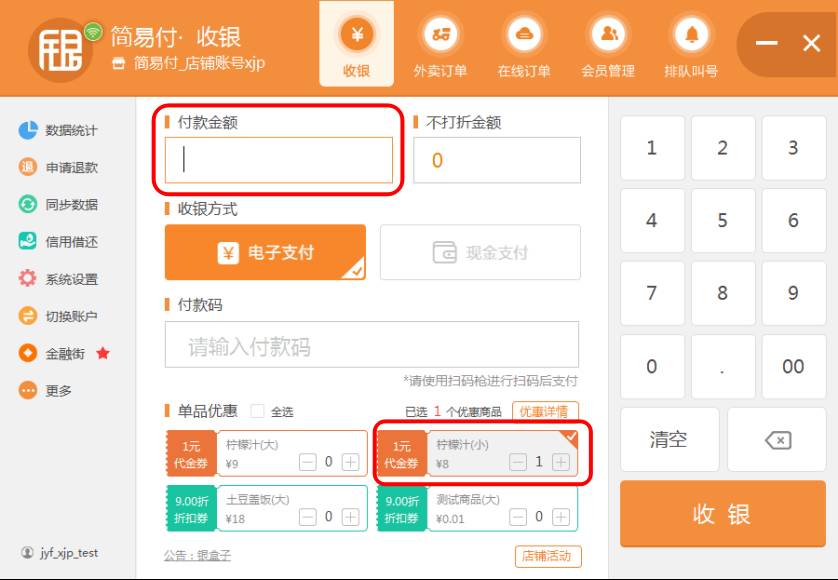The height and width of the screenshot is (580, 838).
Task: Click the 切换账户 switch account icon
Action: [28, 316]
